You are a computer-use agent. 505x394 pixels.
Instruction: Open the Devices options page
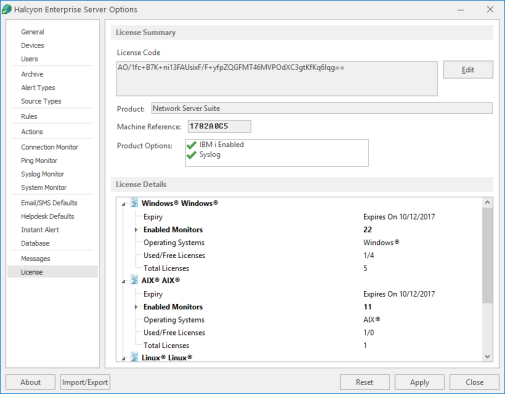pyautogui.click(x=32, y=45)
